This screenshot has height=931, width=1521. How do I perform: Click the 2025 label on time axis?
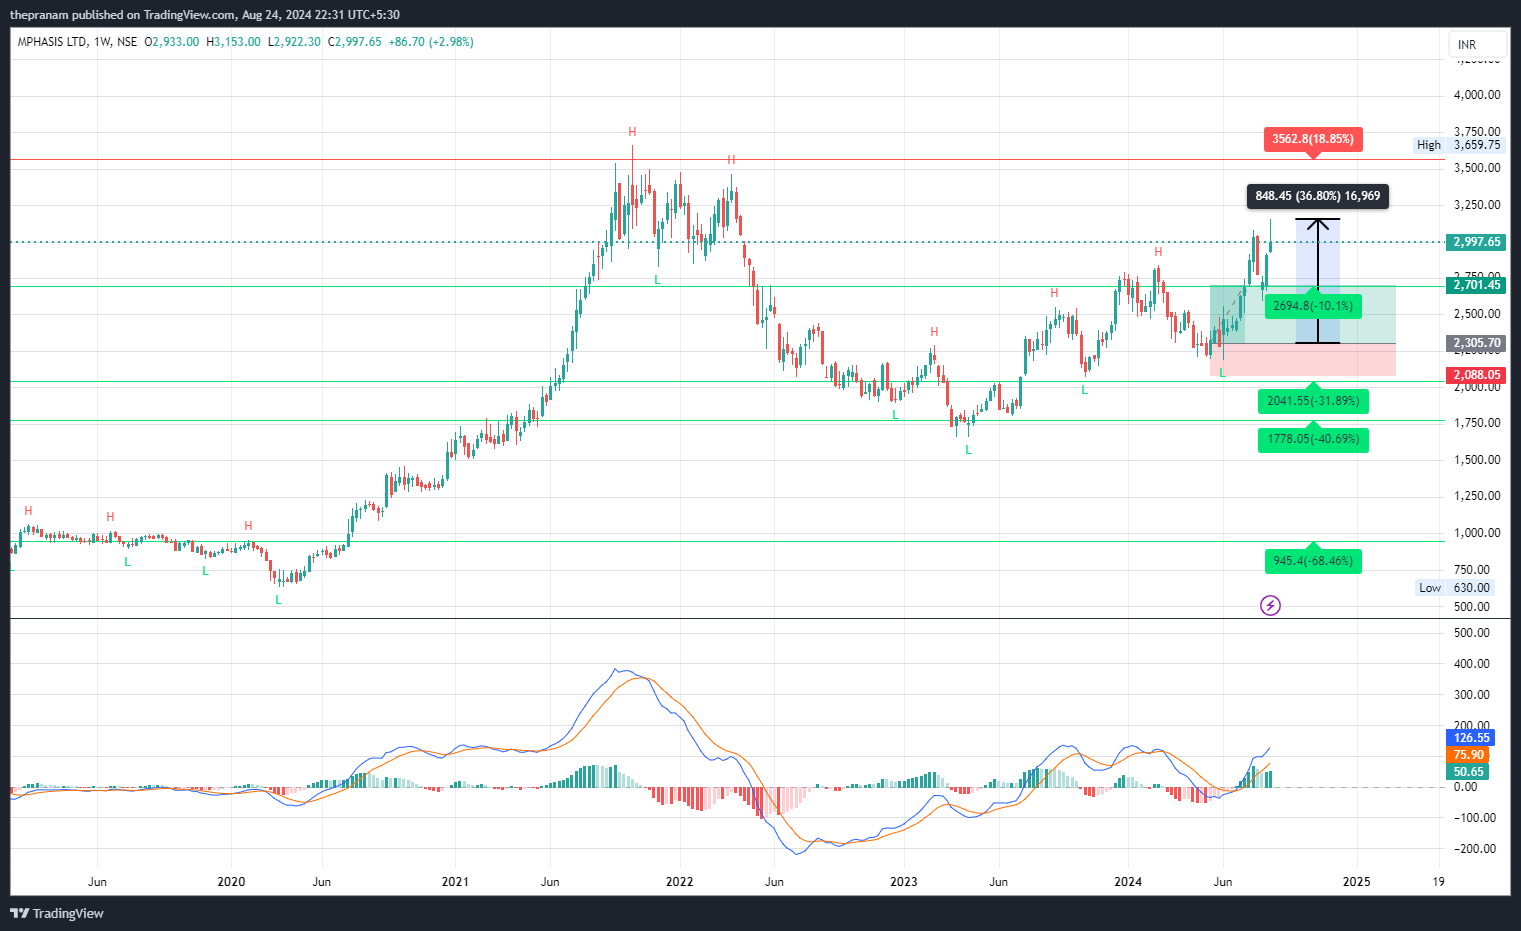[x=1356, y=882]
